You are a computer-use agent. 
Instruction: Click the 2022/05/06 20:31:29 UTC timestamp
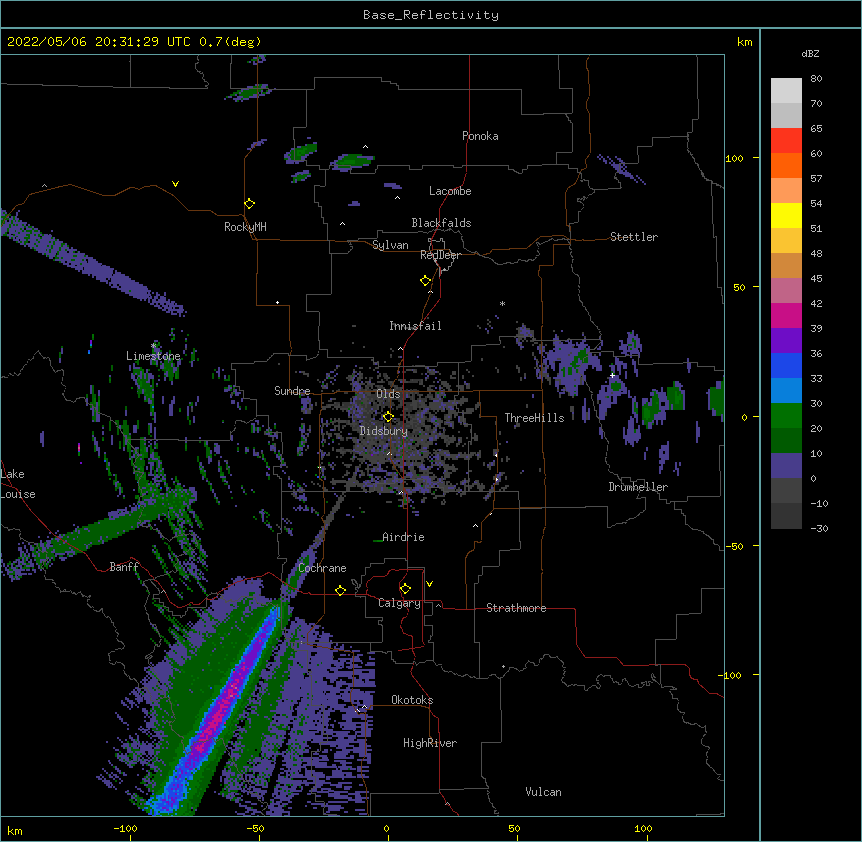coord(100,42)
